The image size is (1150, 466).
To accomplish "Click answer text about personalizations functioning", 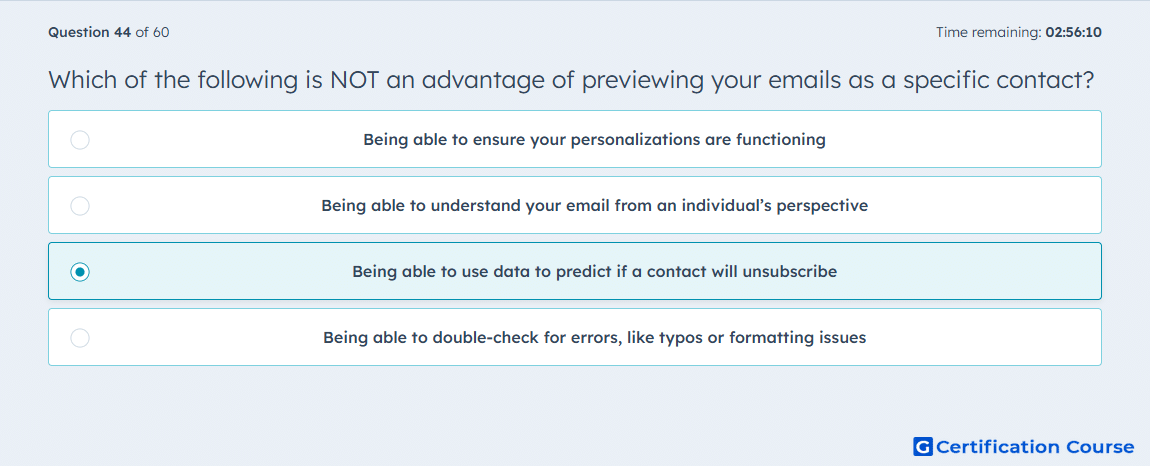I will (x=594, y=139).
